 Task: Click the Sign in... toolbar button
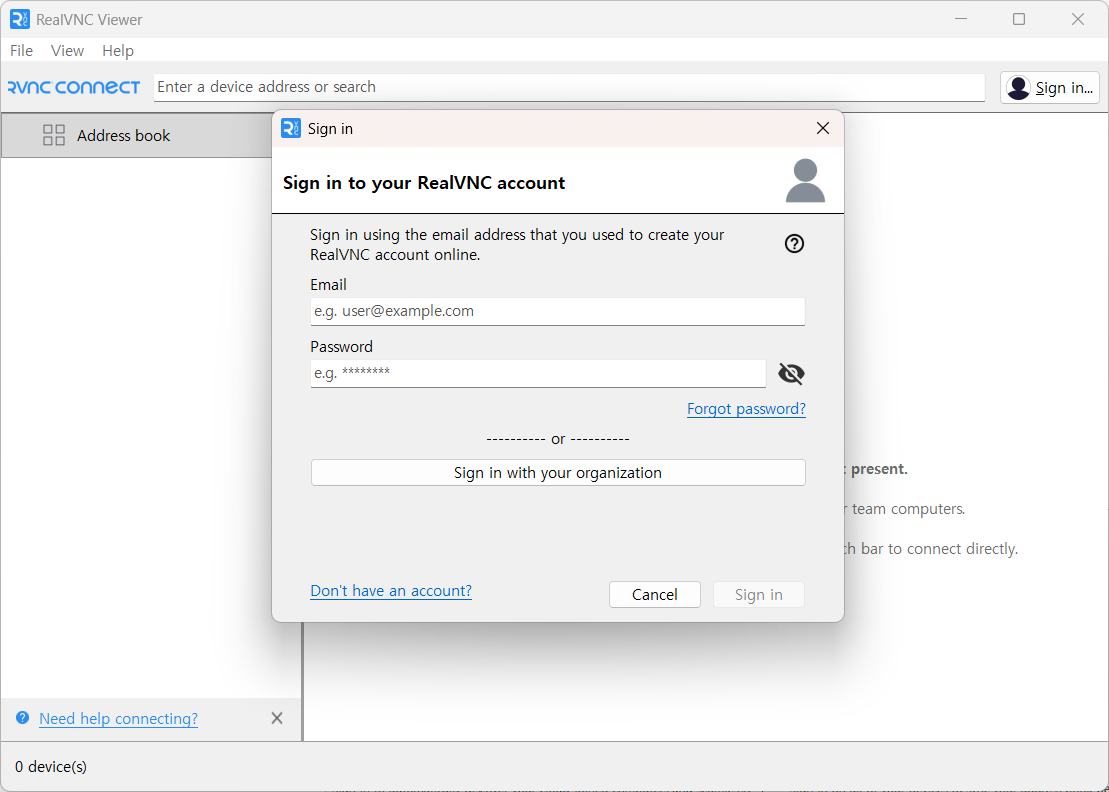(x=1050, y=88)
